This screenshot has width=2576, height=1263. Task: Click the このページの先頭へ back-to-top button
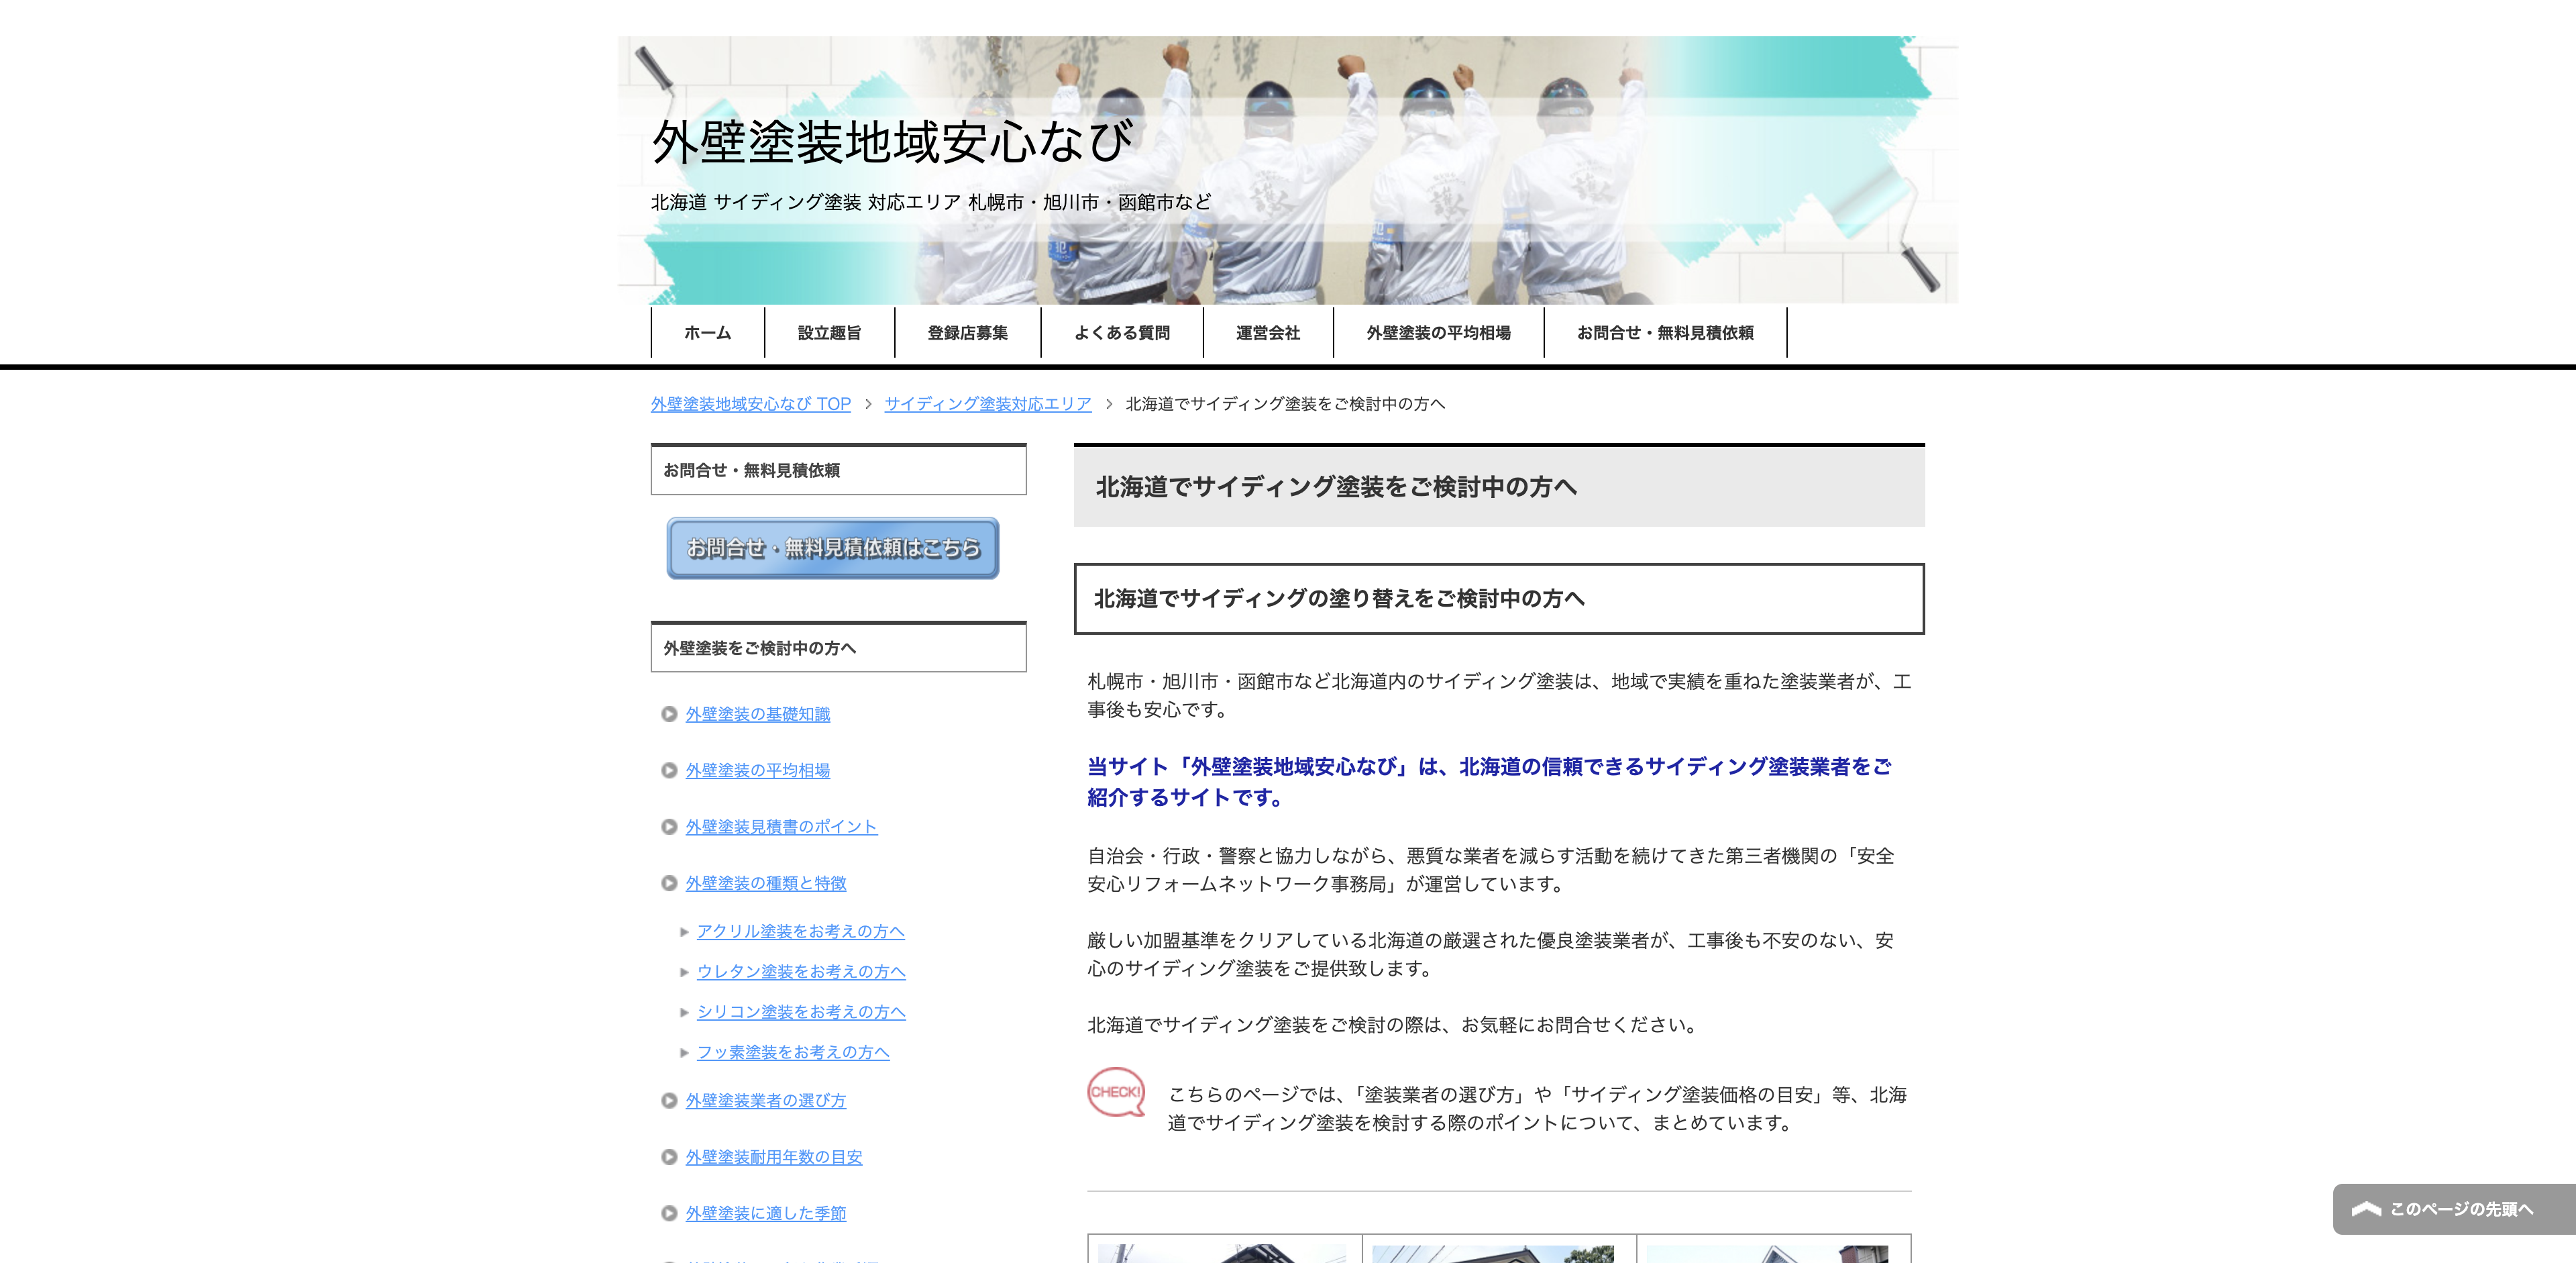(2454, 1209)
